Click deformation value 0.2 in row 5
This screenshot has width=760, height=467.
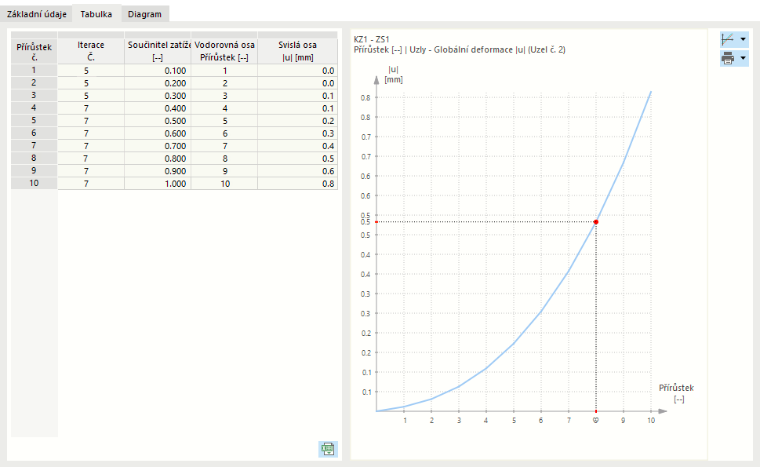297,121
